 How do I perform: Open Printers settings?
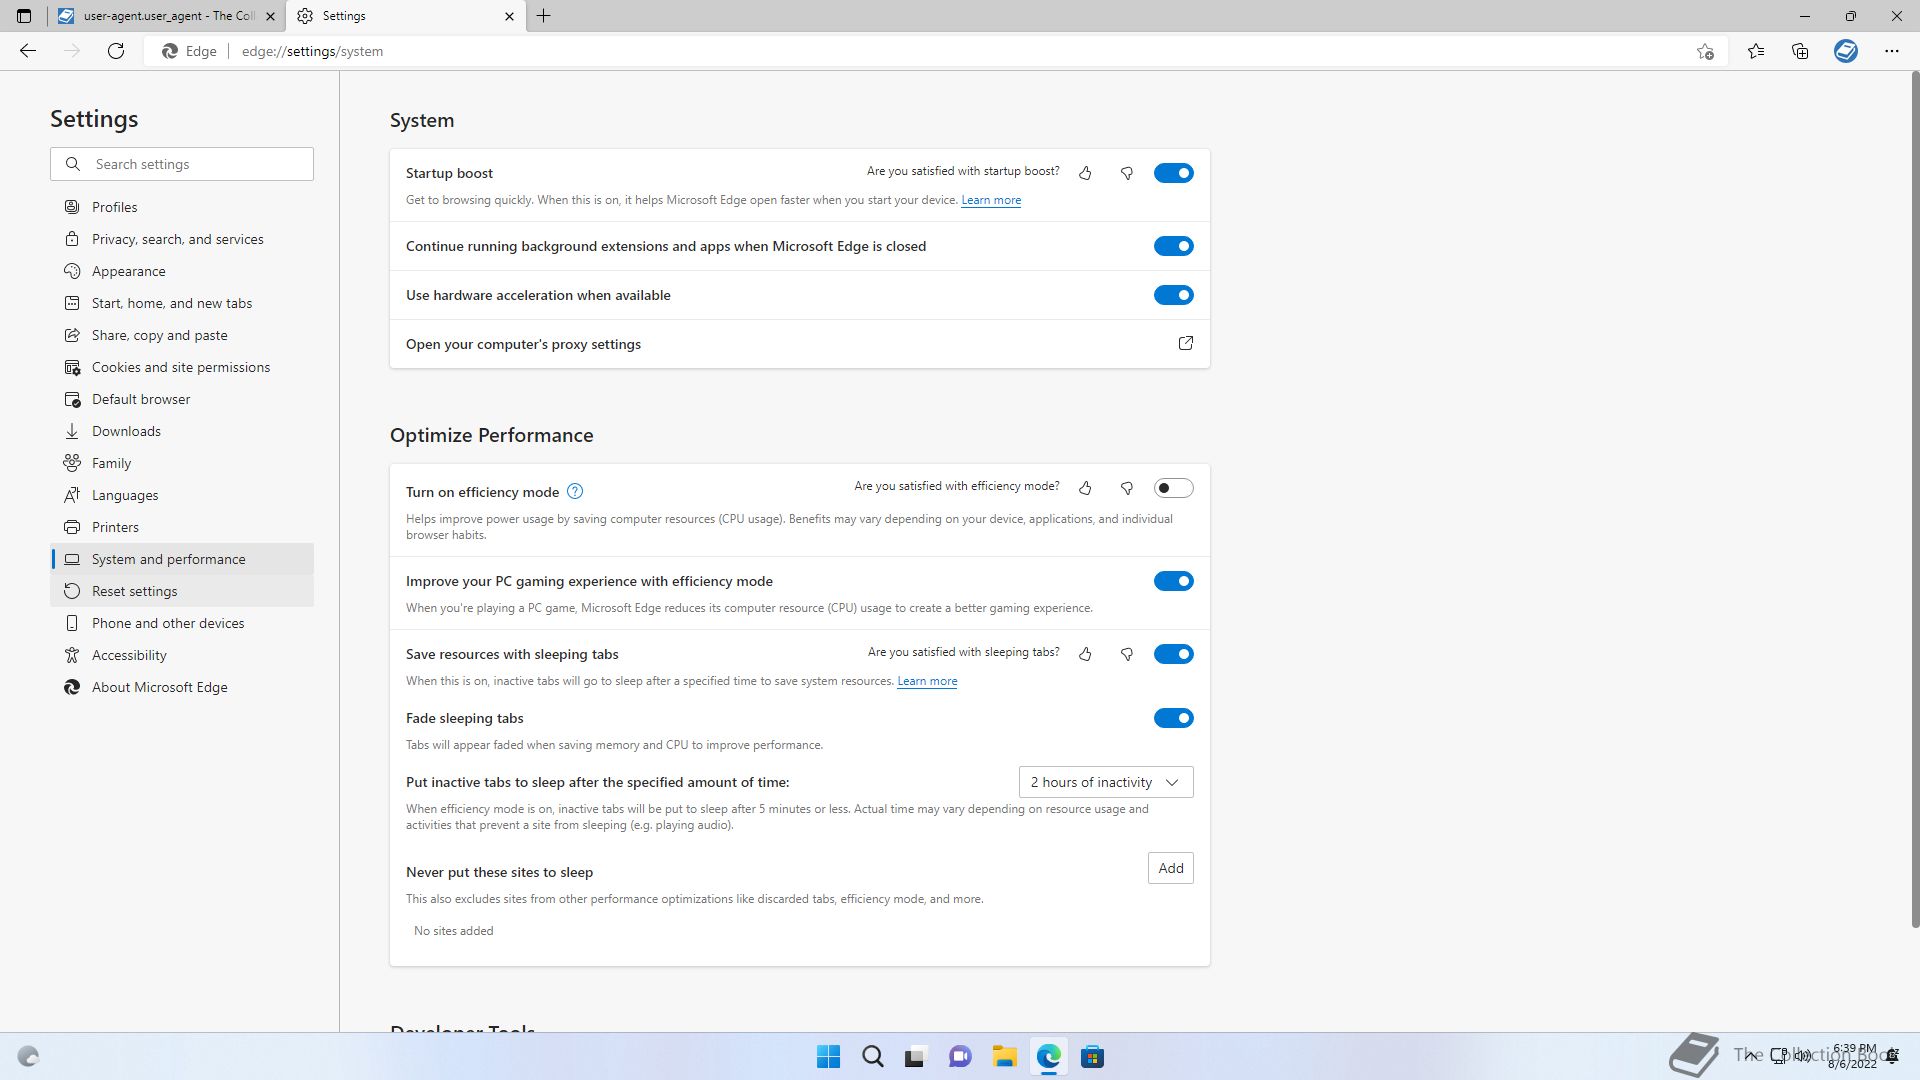point(182,527)
